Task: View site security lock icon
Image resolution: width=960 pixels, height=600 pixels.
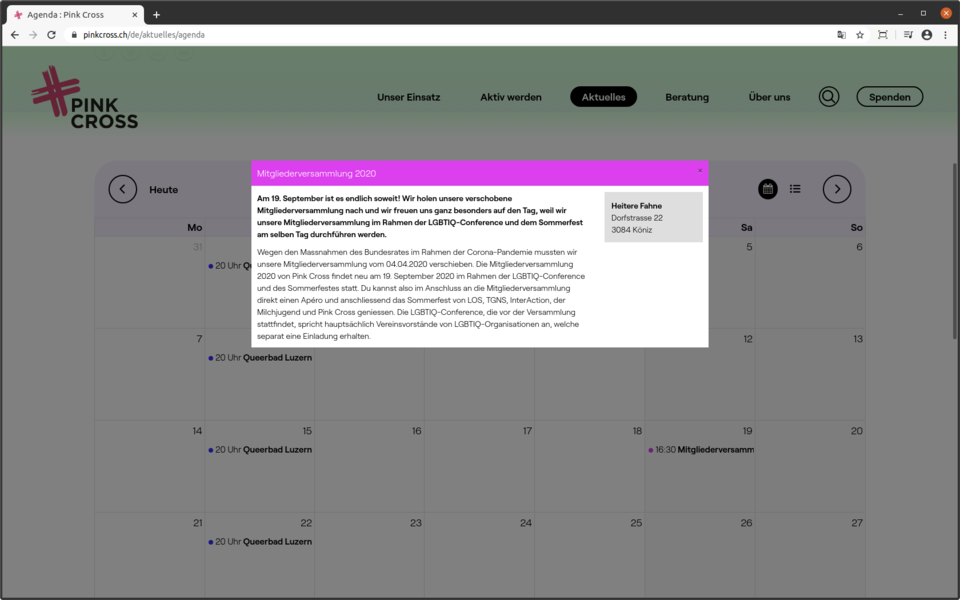Action: coord(74,35)
